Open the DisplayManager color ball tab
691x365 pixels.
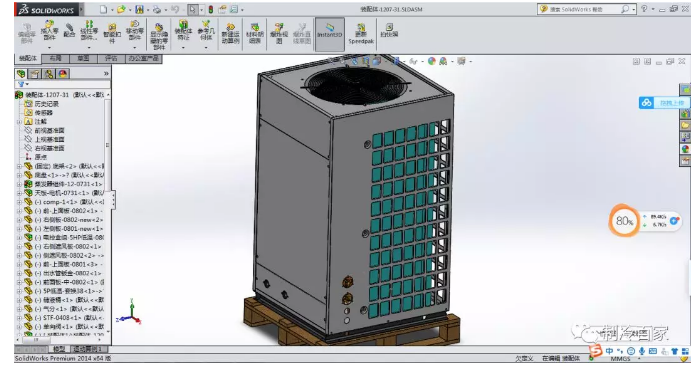click(63, 74)
